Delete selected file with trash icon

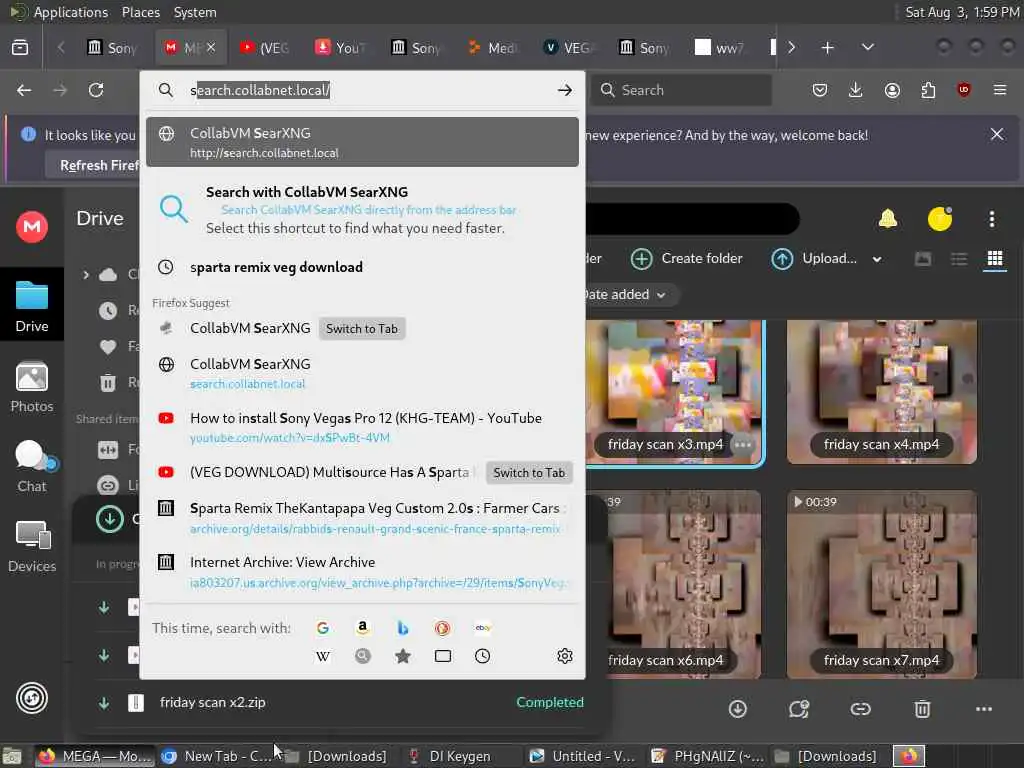point(922,709)
